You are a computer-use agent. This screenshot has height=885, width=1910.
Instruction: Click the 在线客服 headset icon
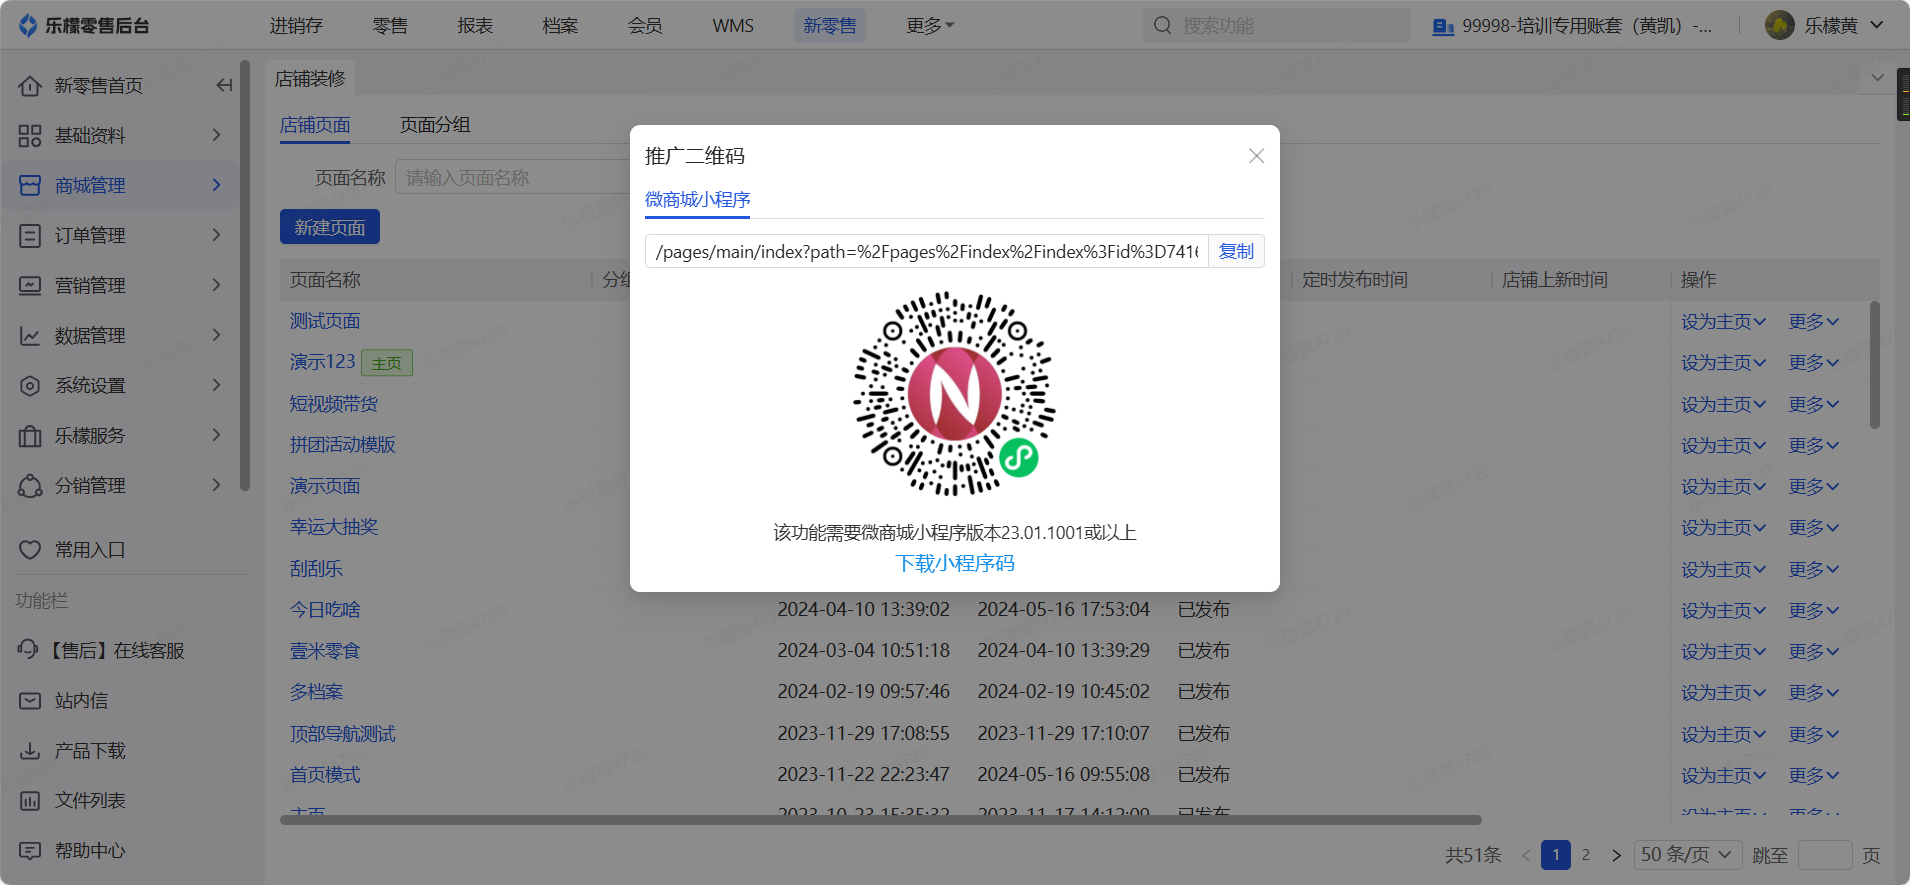[x=28, y=650]
